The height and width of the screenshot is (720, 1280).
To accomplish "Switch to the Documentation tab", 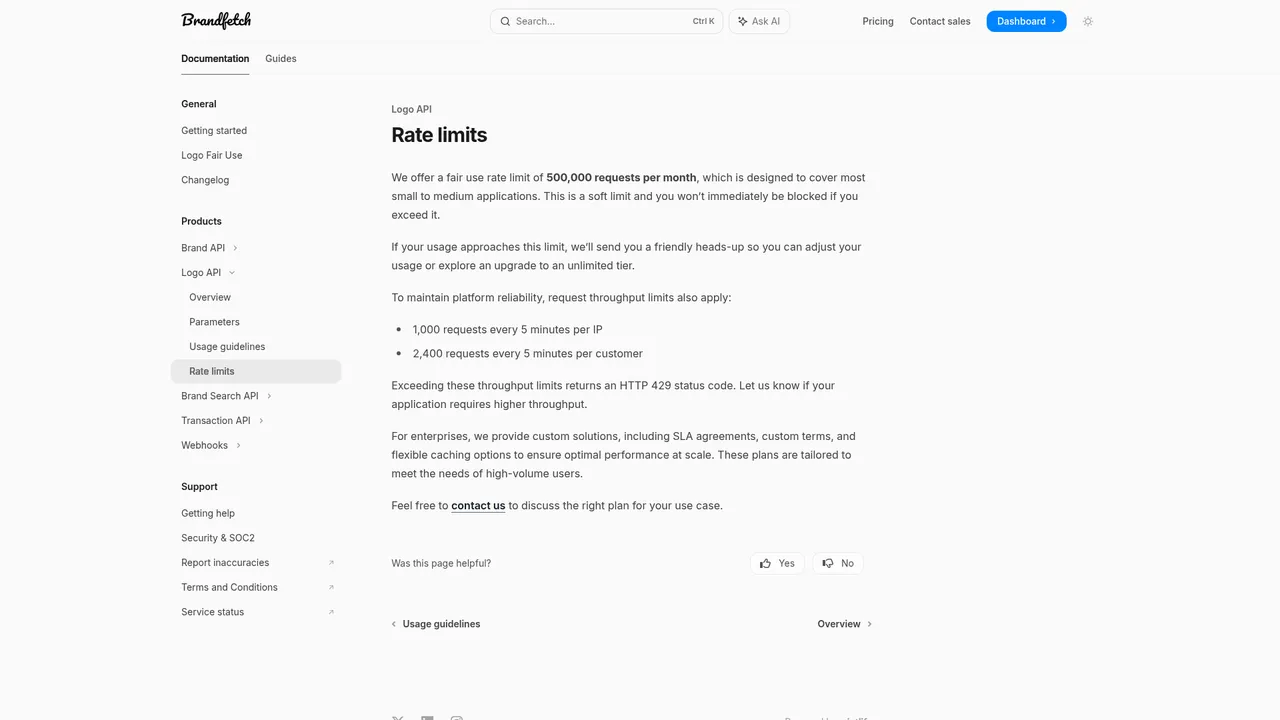I will point(214,58).
